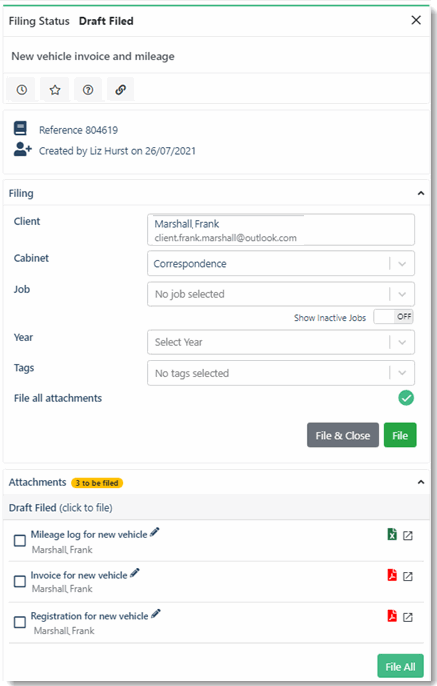Click the File All button
The width and height of the screenshot is (437, 686).
click(400, 666)
